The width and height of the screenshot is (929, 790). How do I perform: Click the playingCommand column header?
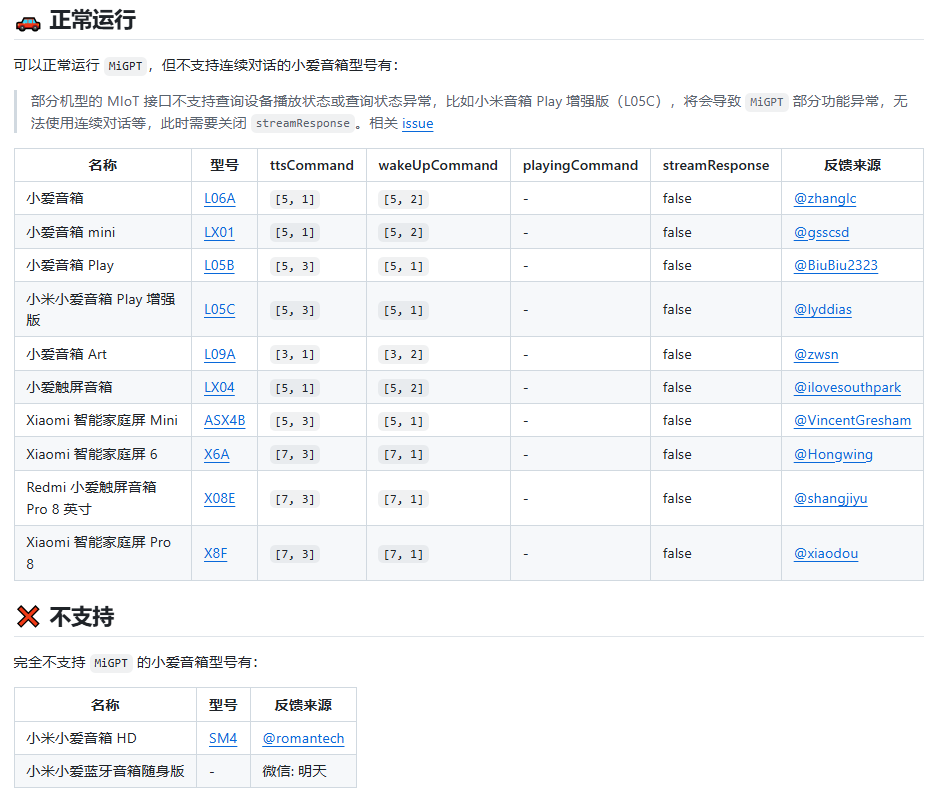[x=580, y=165]
